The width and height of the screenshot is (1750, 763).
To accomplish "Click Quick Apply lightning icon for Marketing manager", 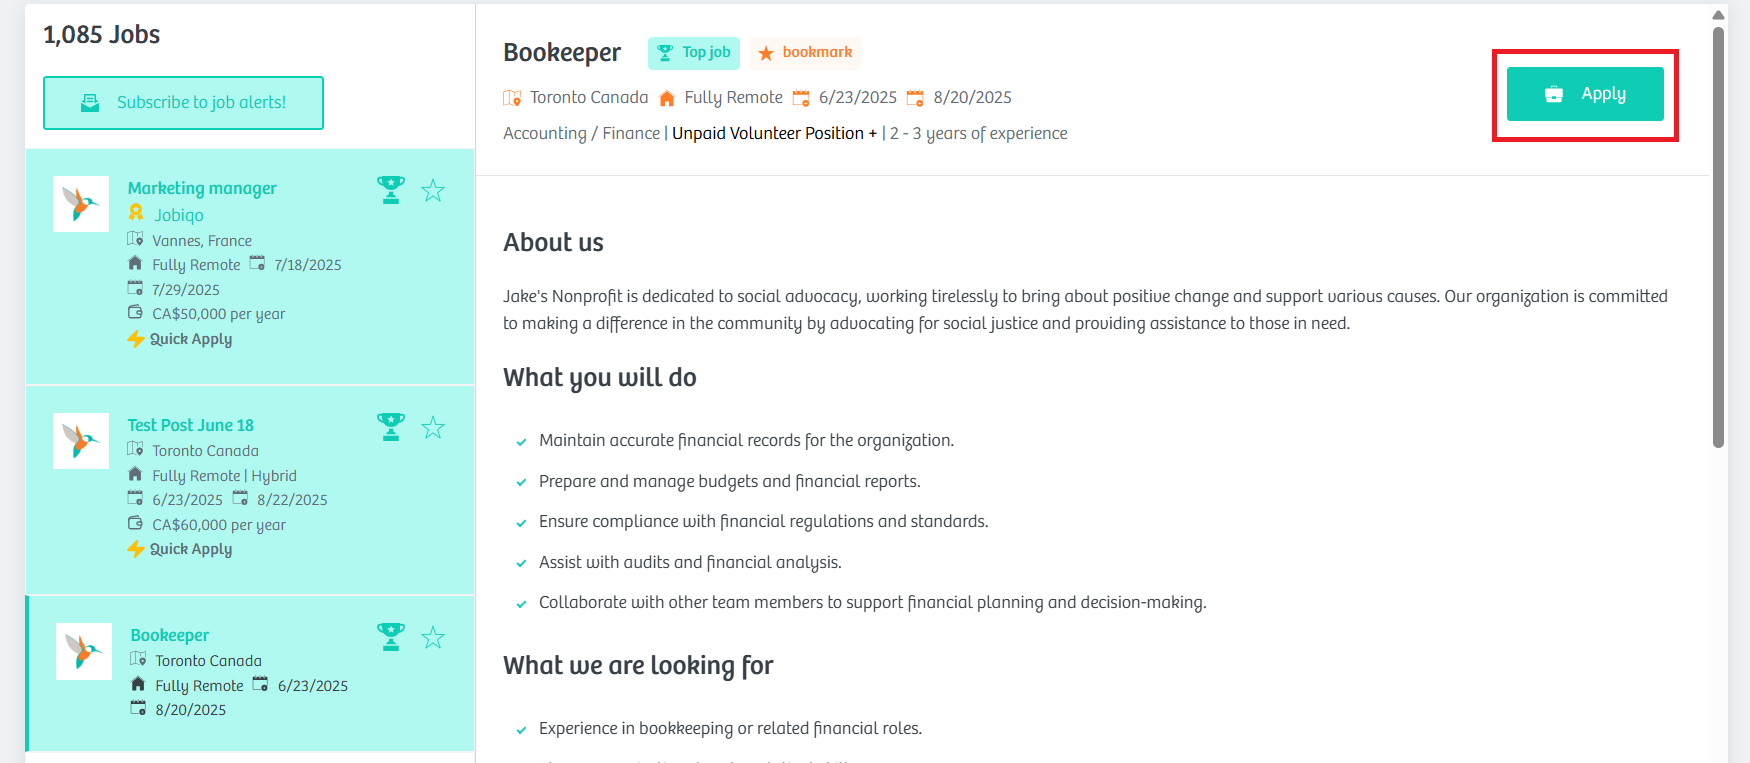I will (136, 339).
